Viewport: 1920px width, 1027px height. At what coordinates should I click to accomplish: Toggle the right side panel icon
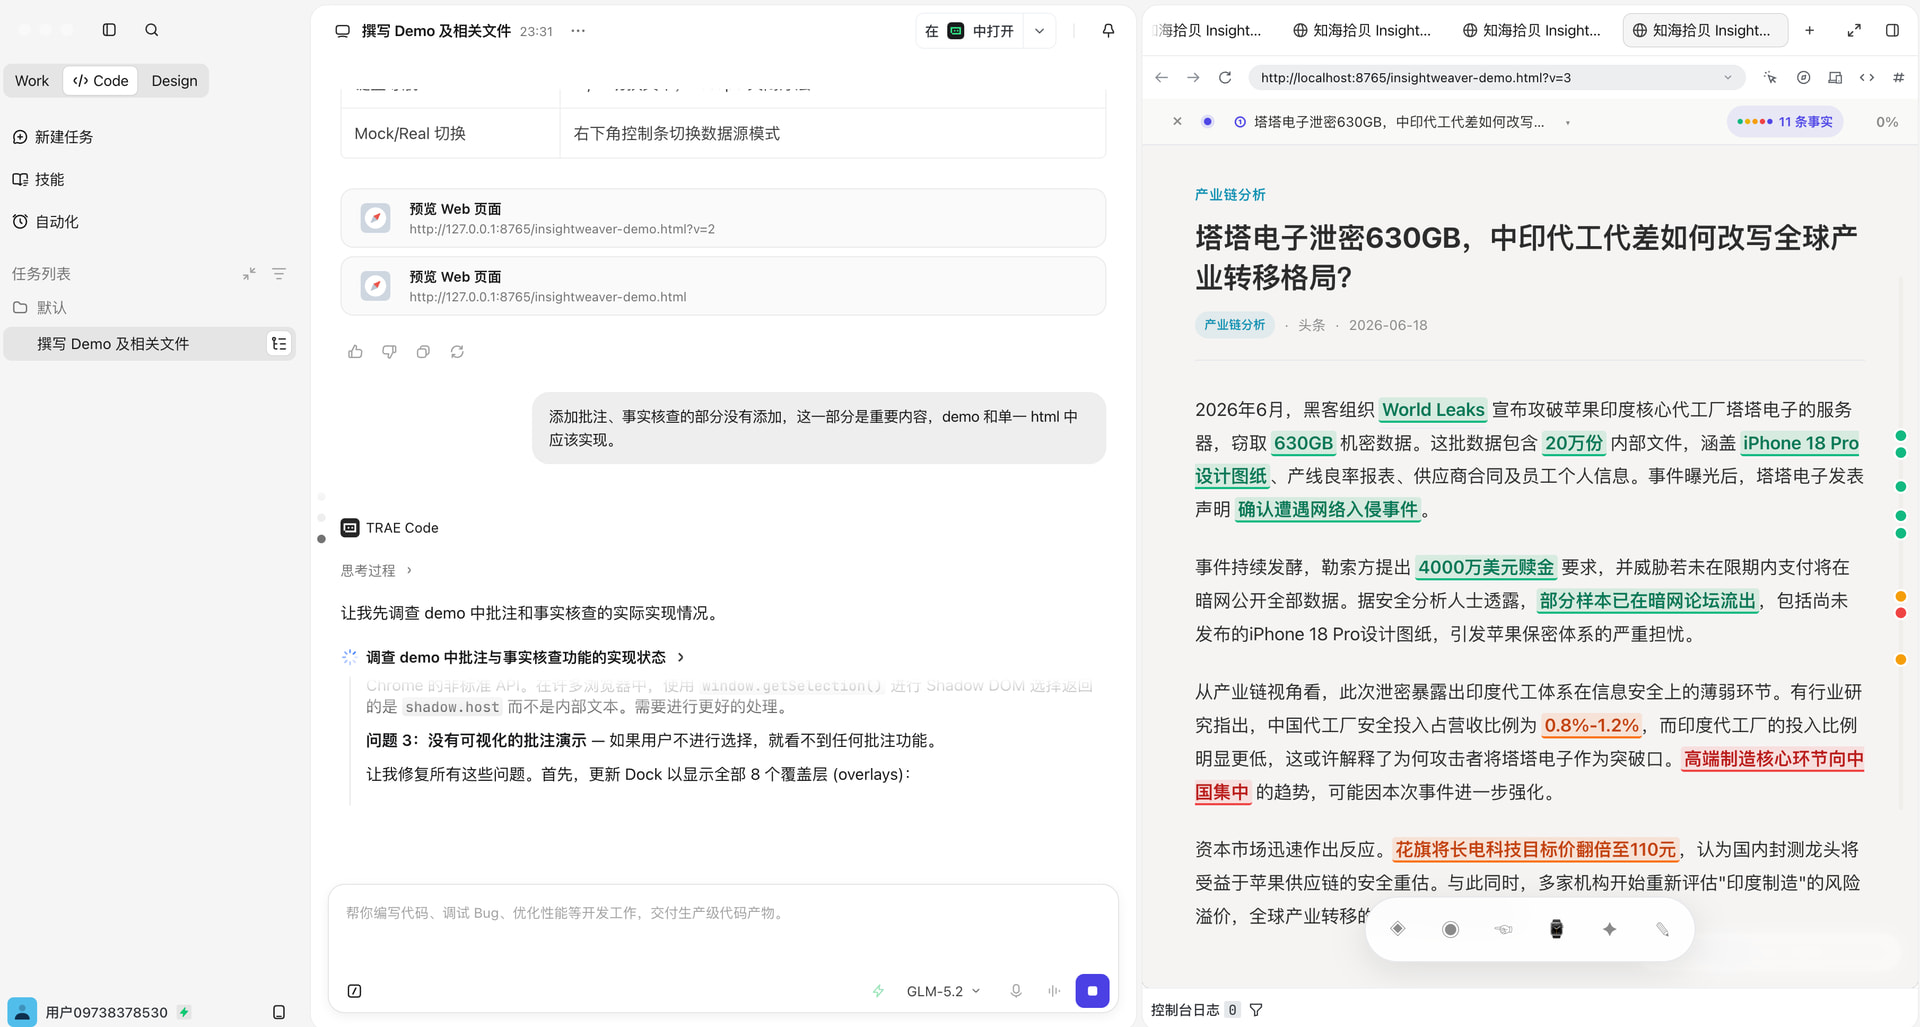pyautogui.click(x=1892, y=30)
